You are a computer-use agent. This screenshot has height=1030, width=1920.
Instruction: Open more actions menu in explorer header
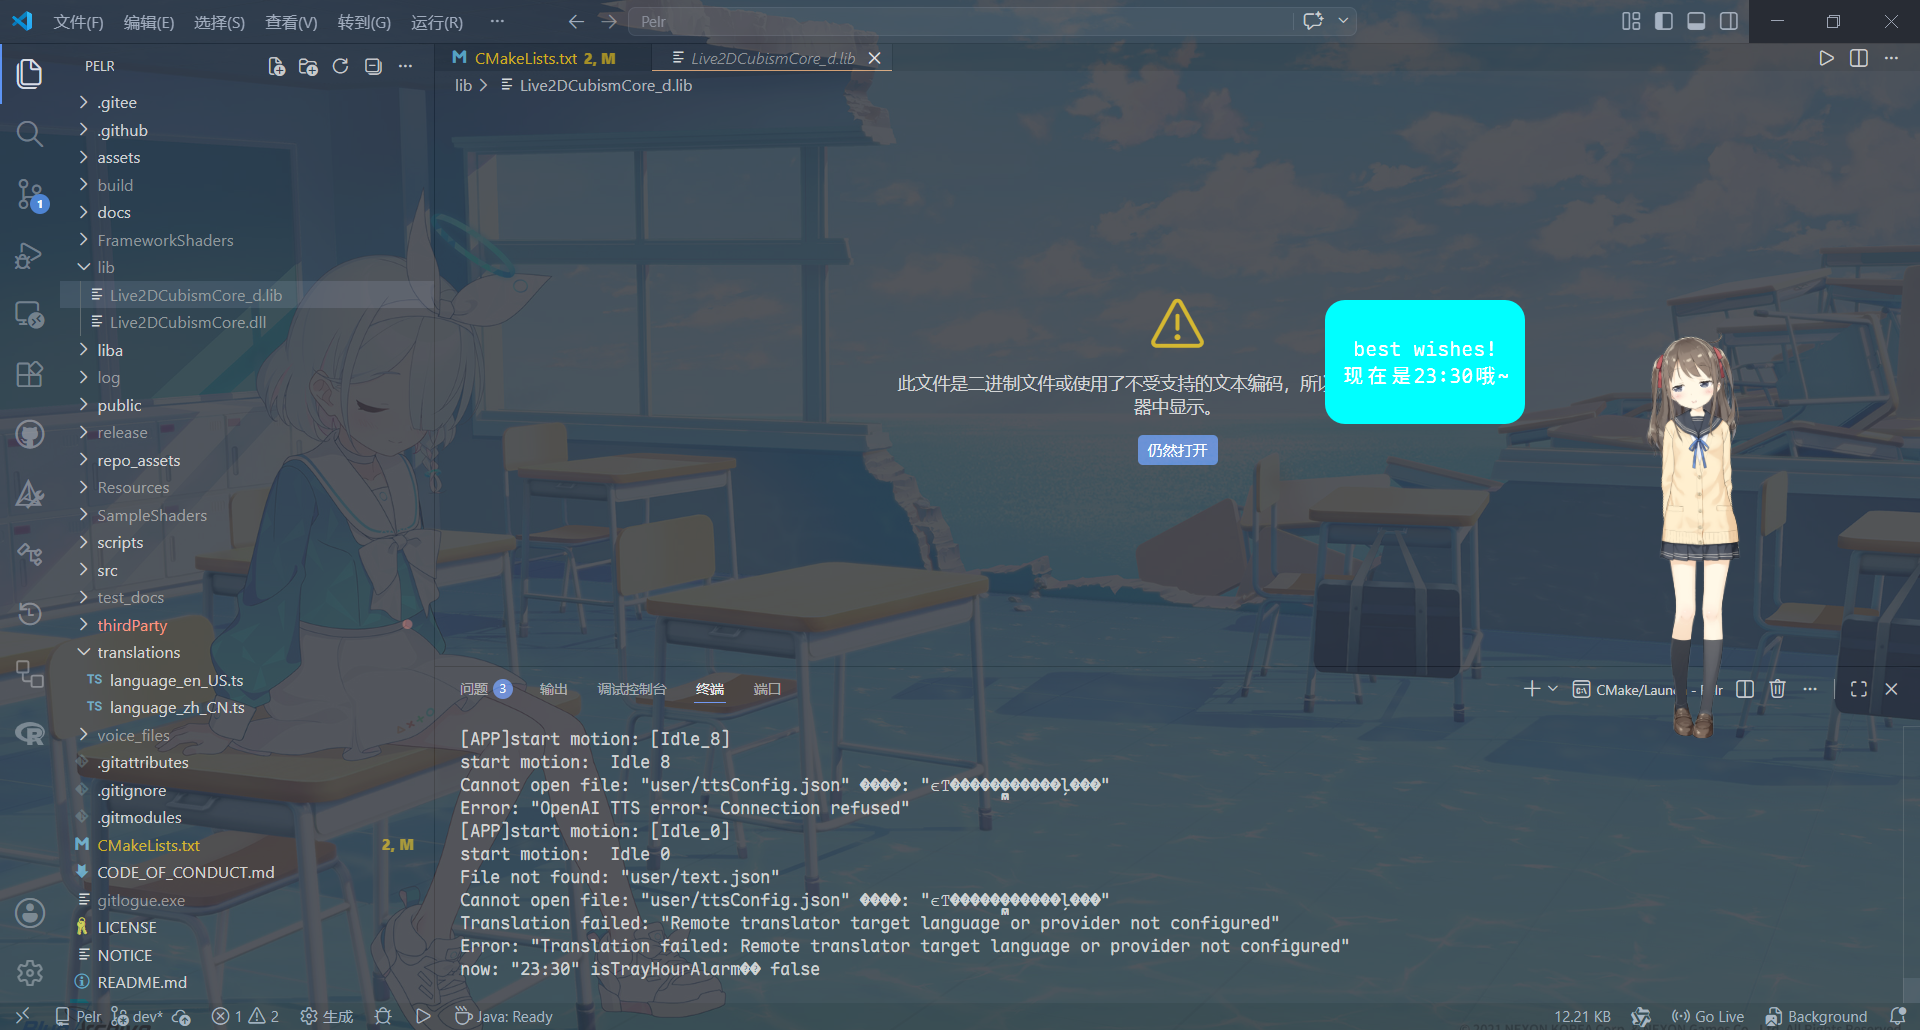405,66
